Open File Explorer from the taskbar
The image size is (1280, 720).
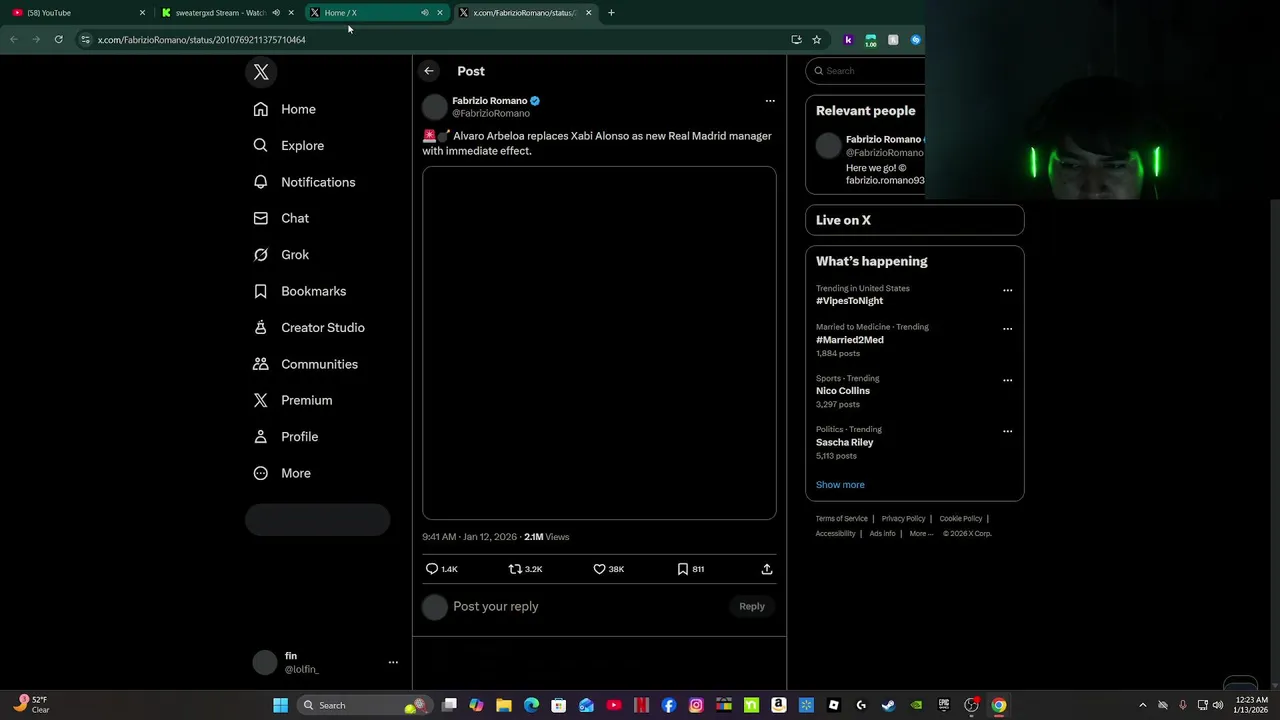coord(504,705)
